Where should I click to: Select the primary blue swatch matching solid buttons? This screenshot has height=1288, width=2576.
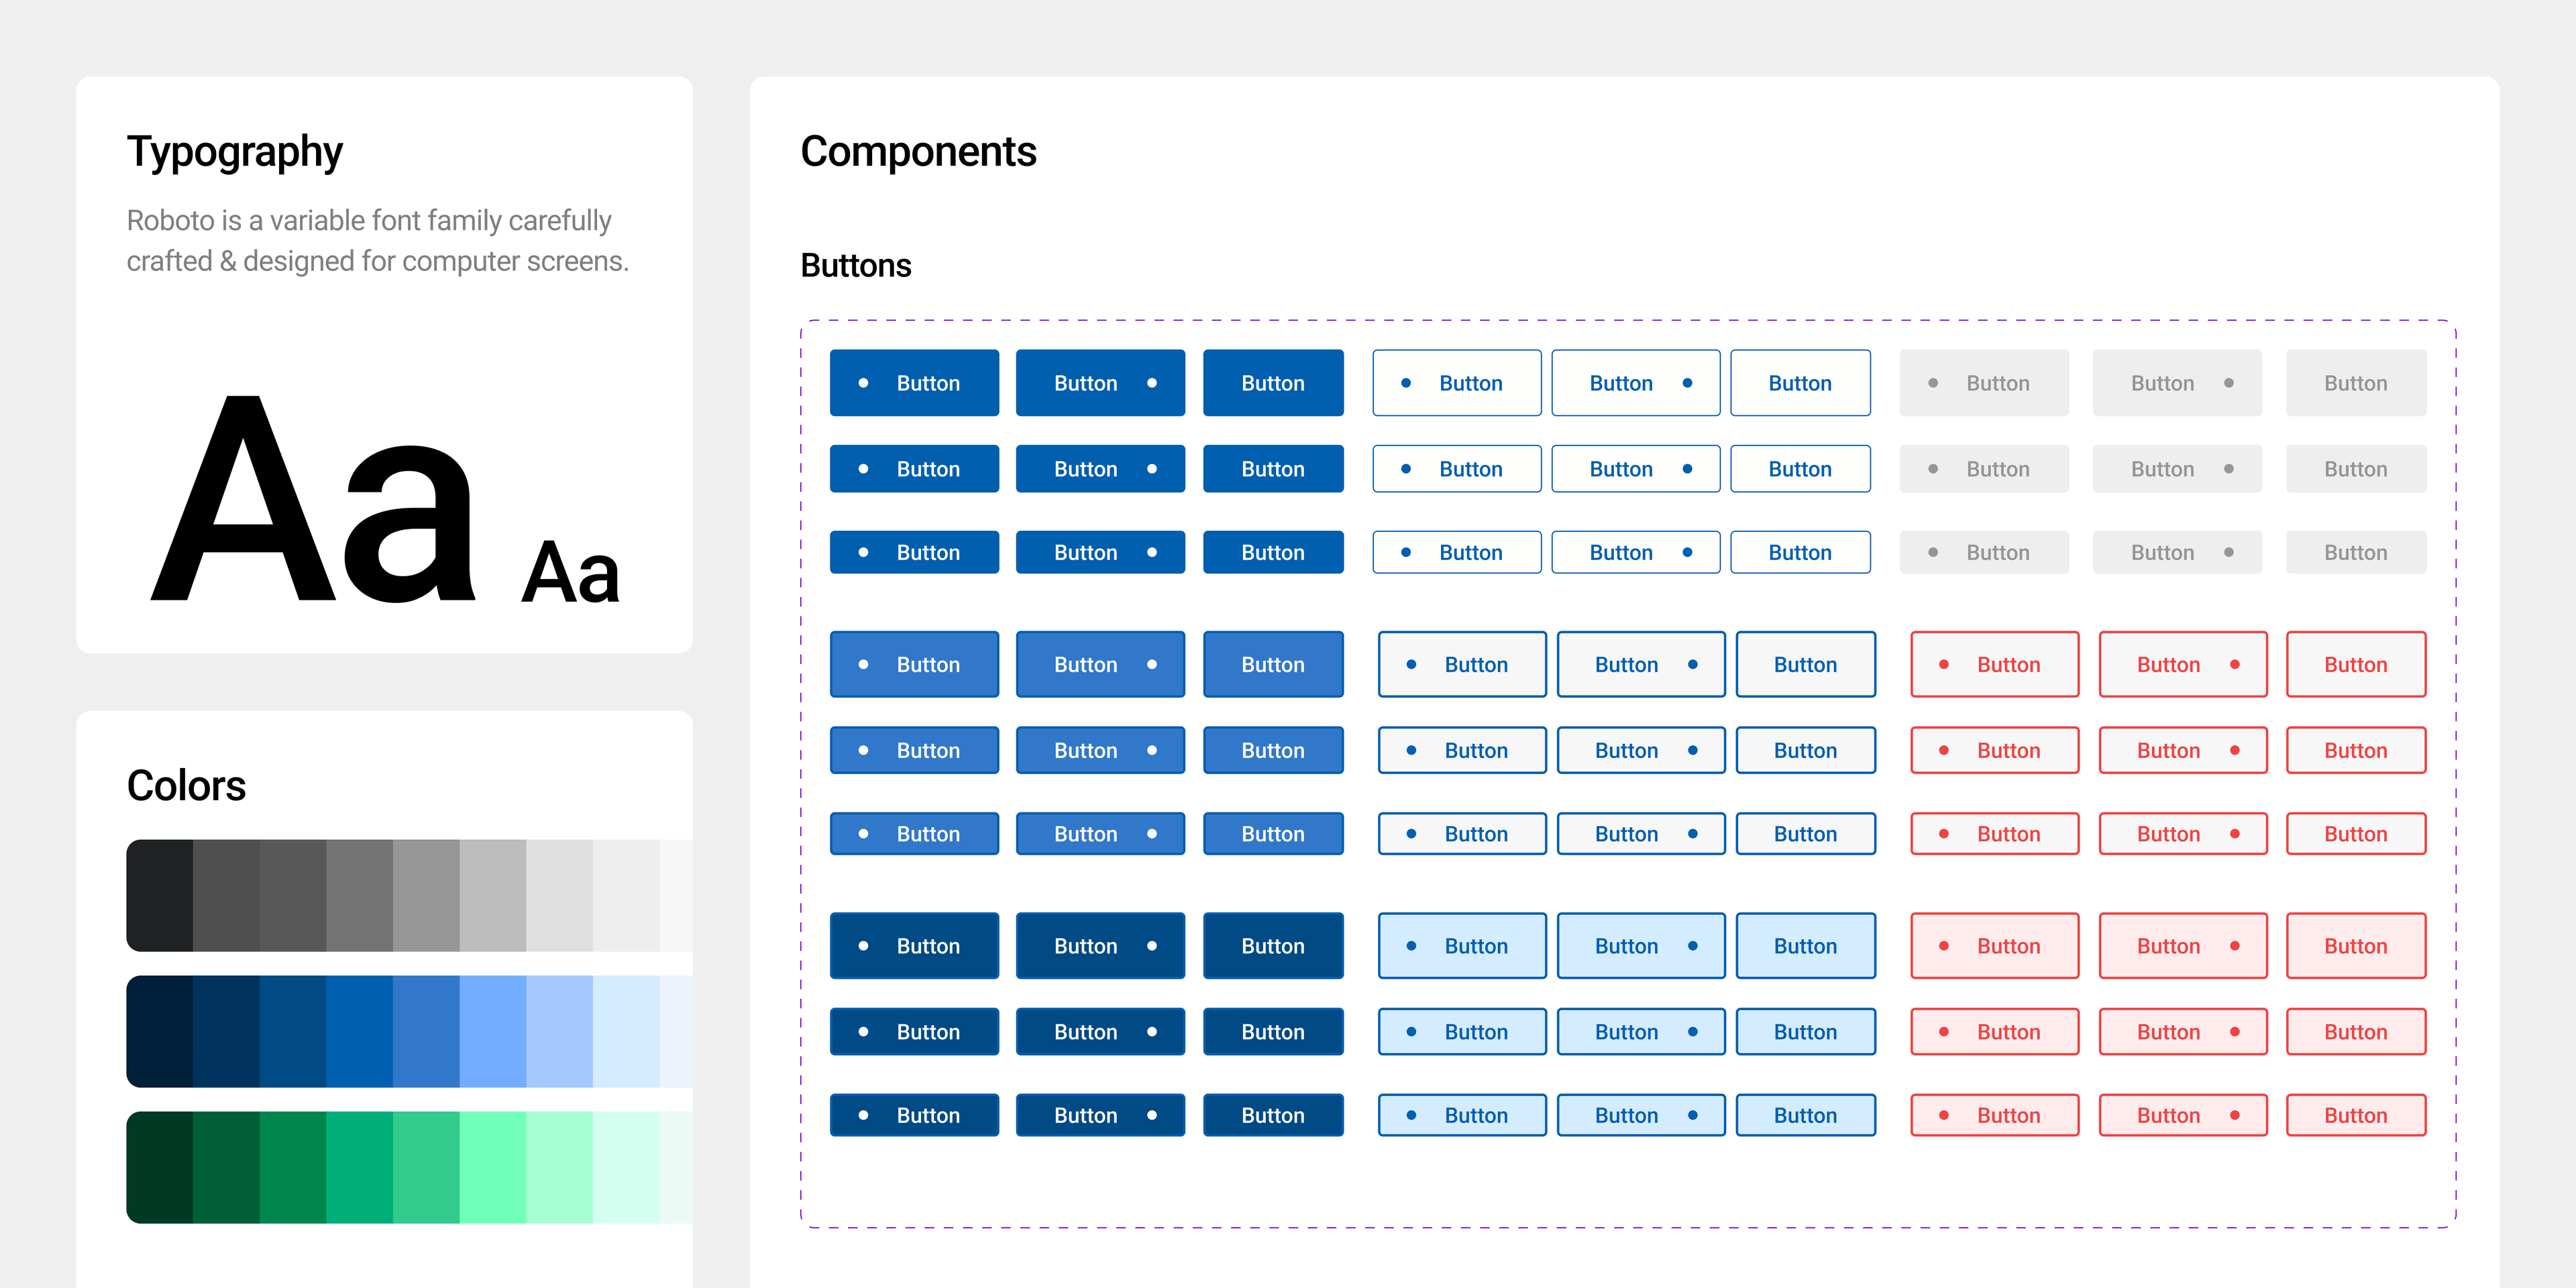(x=359, y=1031)
